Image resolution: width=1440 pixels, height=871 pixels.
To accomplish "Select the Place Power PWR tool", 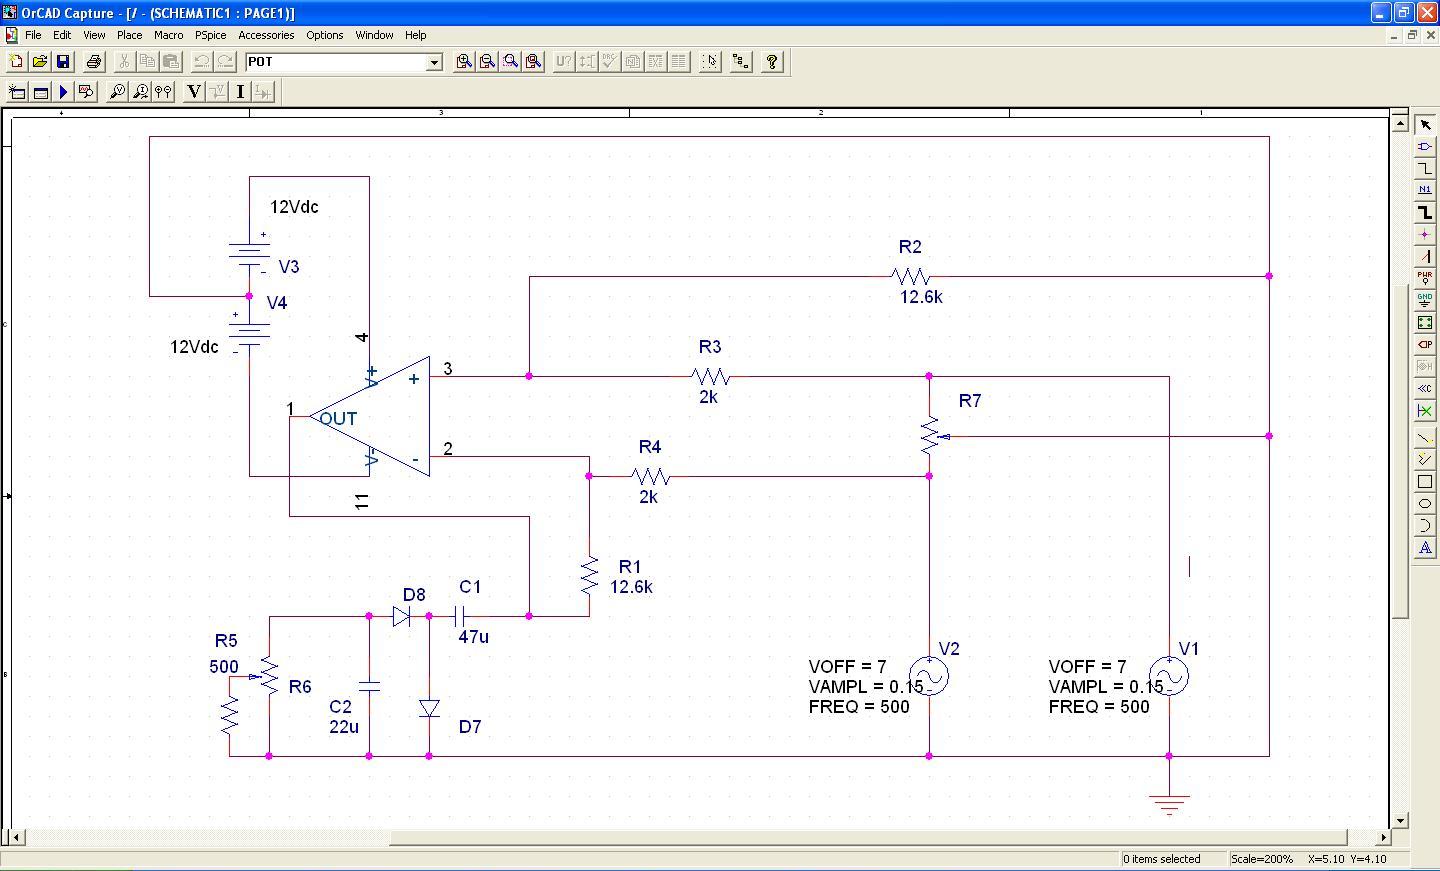I will point(1425,278).
